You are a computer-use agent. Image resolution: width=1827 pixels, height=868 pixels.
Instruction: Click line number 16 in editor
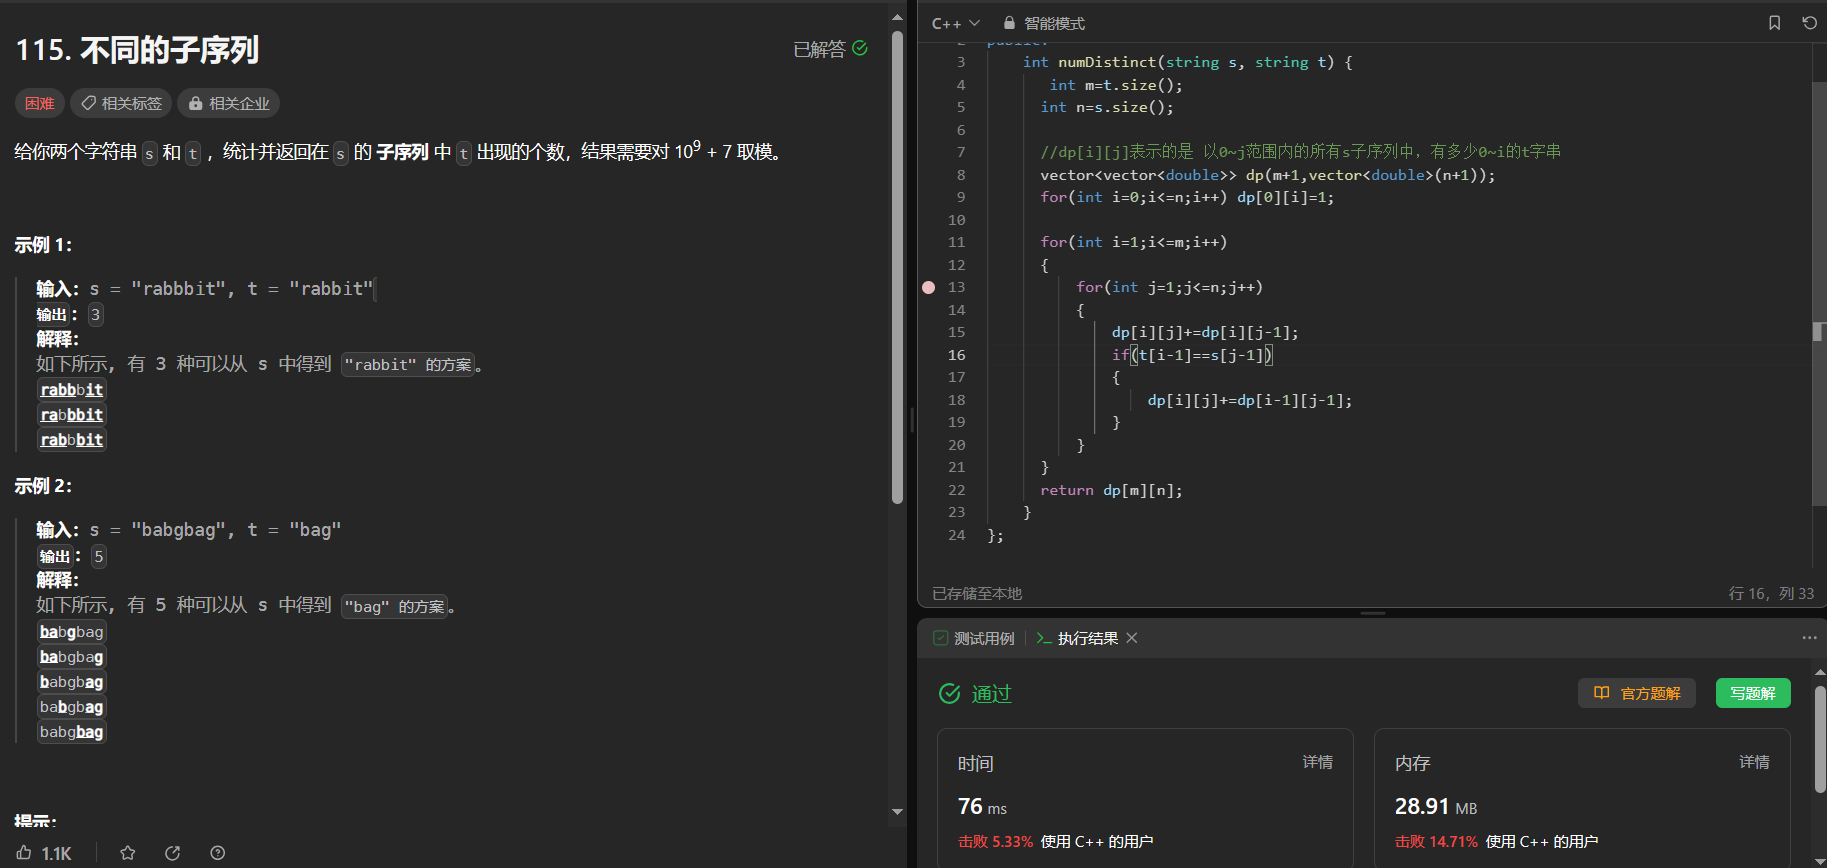[x=956, y=355]
